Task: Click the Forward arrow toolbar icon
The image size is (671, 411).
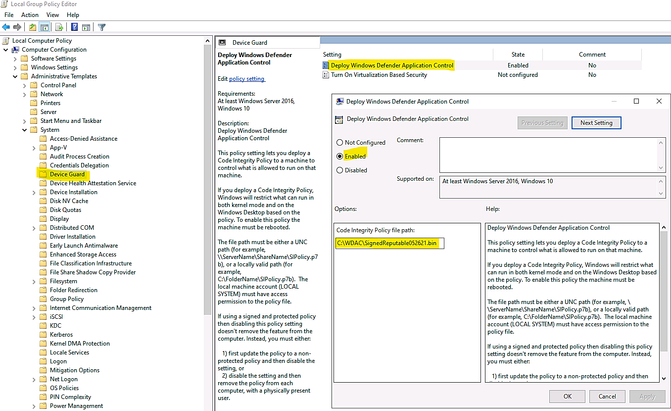Action: tap(17, 27)
